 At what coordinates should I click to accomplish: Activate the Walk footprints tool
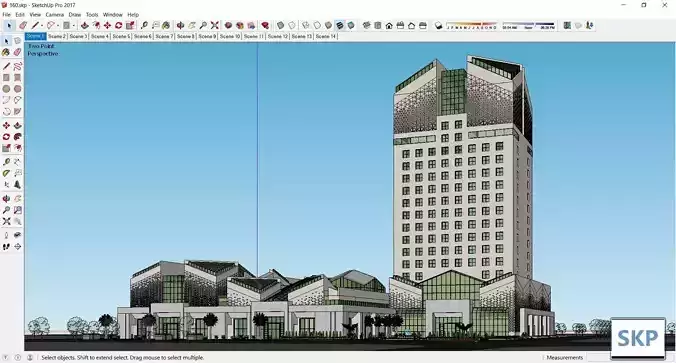6,247
